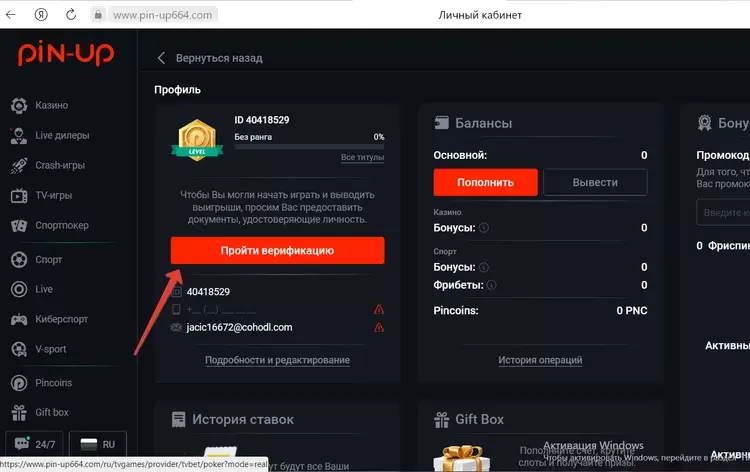Open TV-игры in the sidebar
Viewport: 750px width, 472px height.
coord(54,196)
